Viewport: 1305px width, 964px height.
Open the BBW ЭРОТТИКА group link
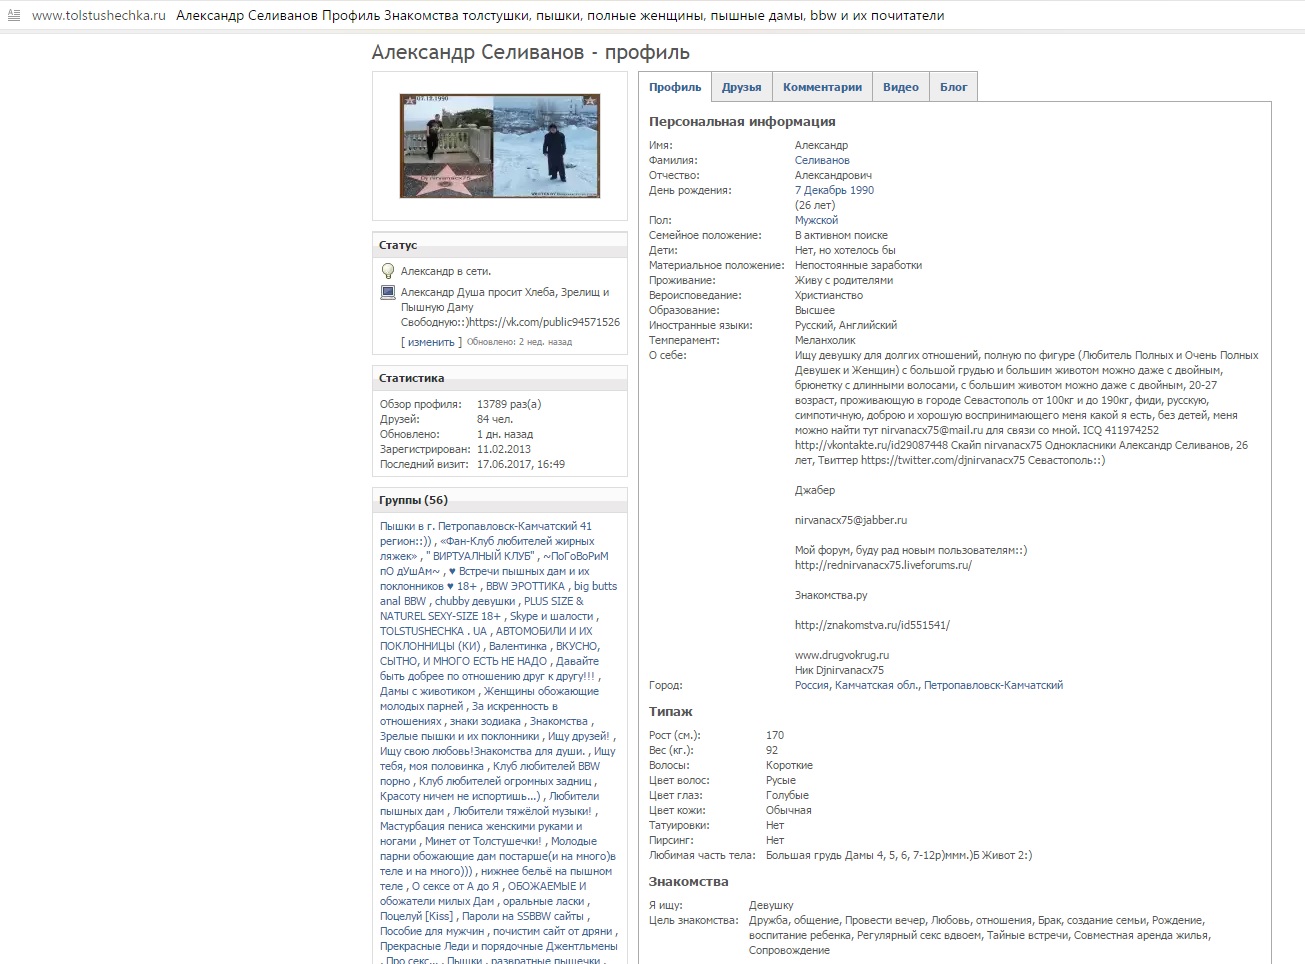pos(525,586)
